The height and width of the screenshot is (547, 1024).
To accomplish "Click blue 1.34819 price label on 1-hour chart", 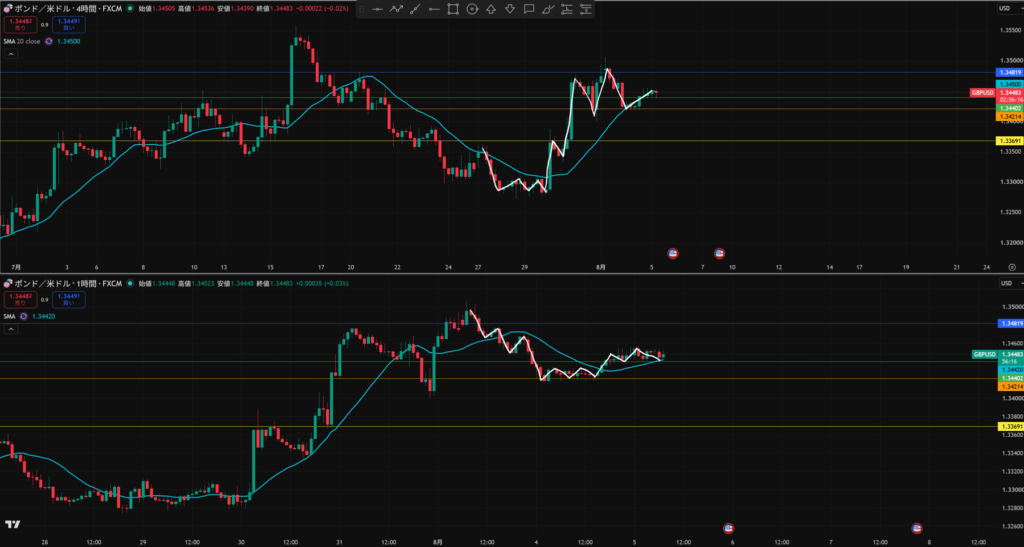I will (x=1010, y=323).
